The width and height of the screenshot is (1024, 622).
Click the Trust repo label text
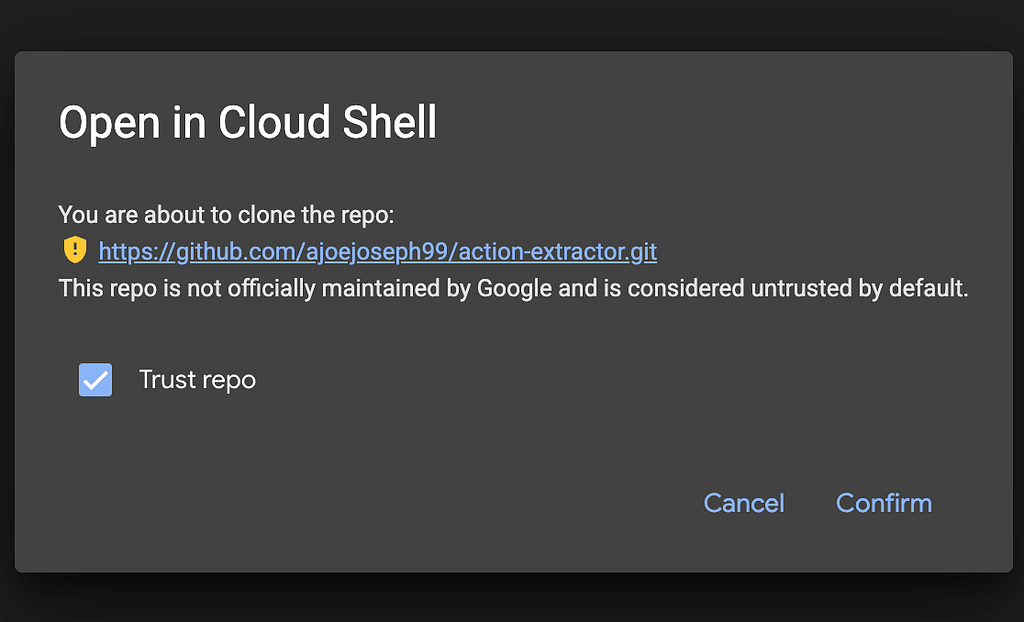pyautogui.click(x=197, y=380)
